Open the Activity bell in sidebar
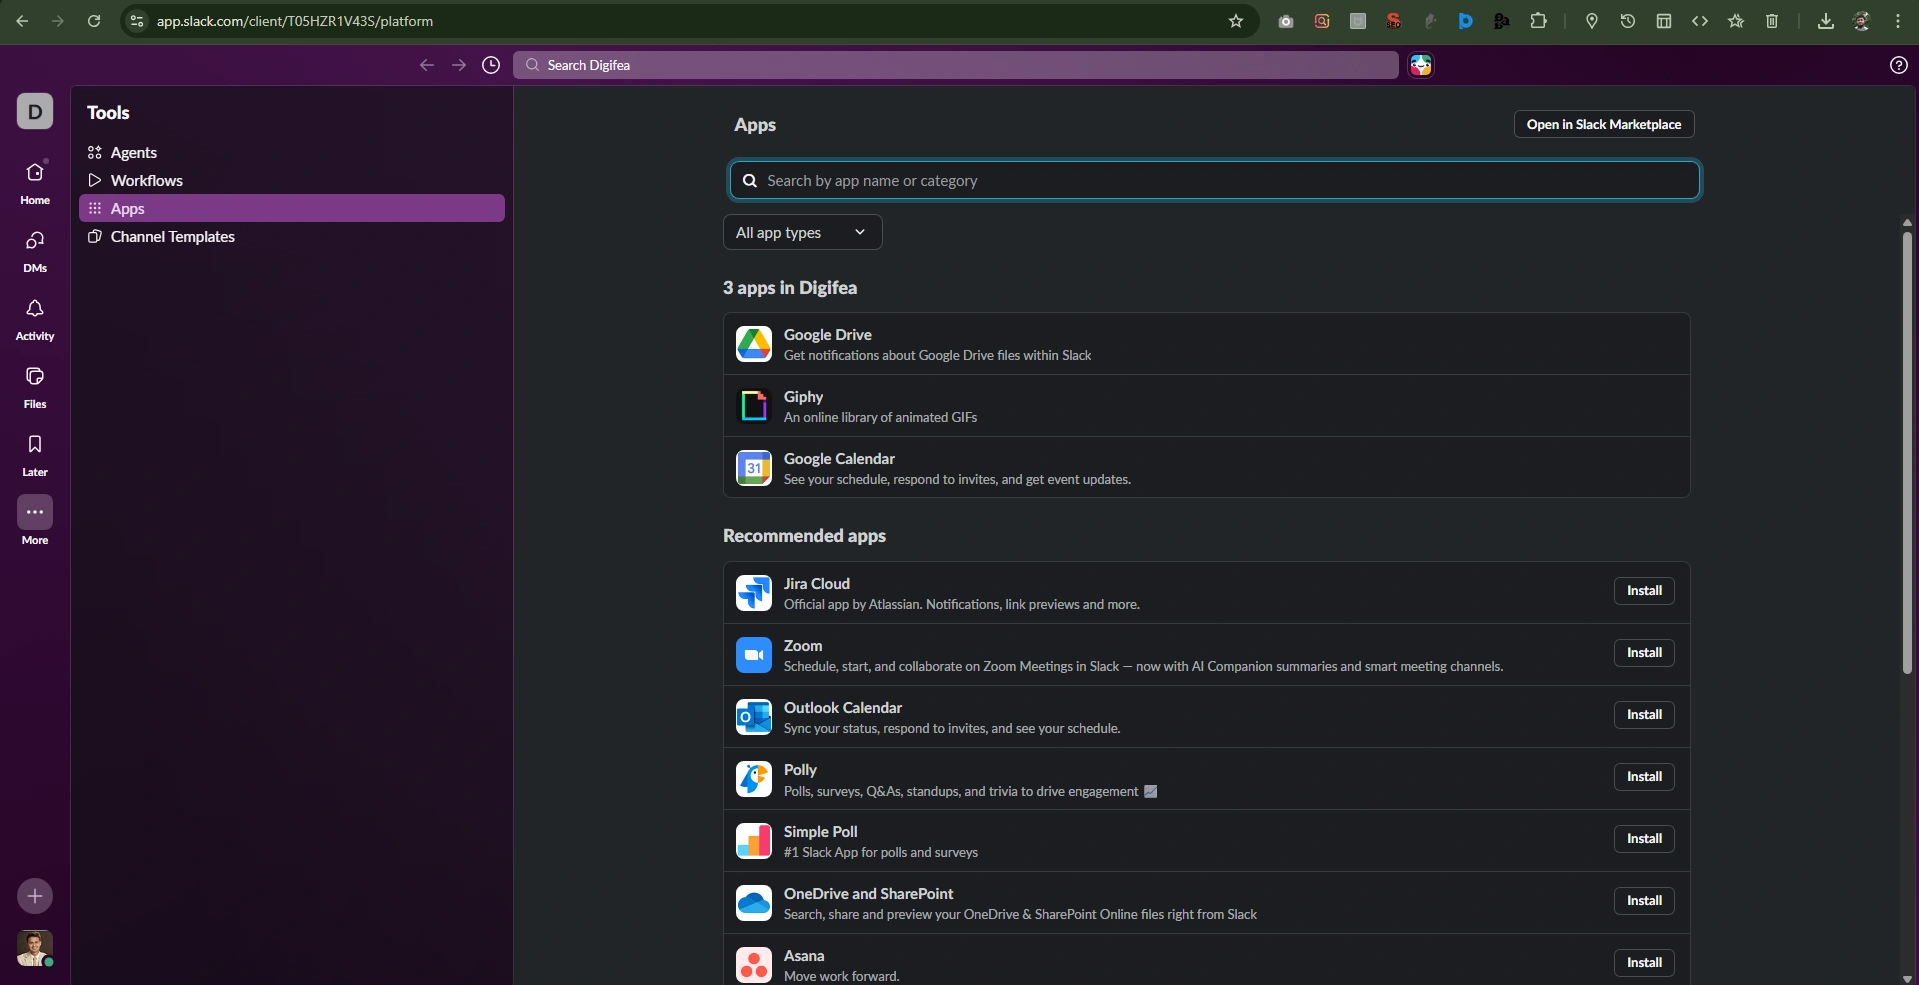 click(x=35, y=318)
